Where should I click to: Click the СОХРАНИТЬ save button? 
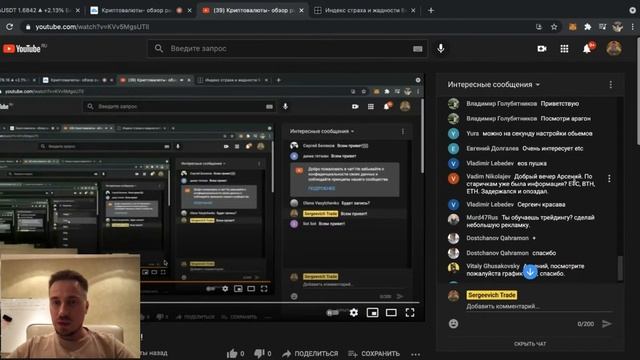point(373,353)
